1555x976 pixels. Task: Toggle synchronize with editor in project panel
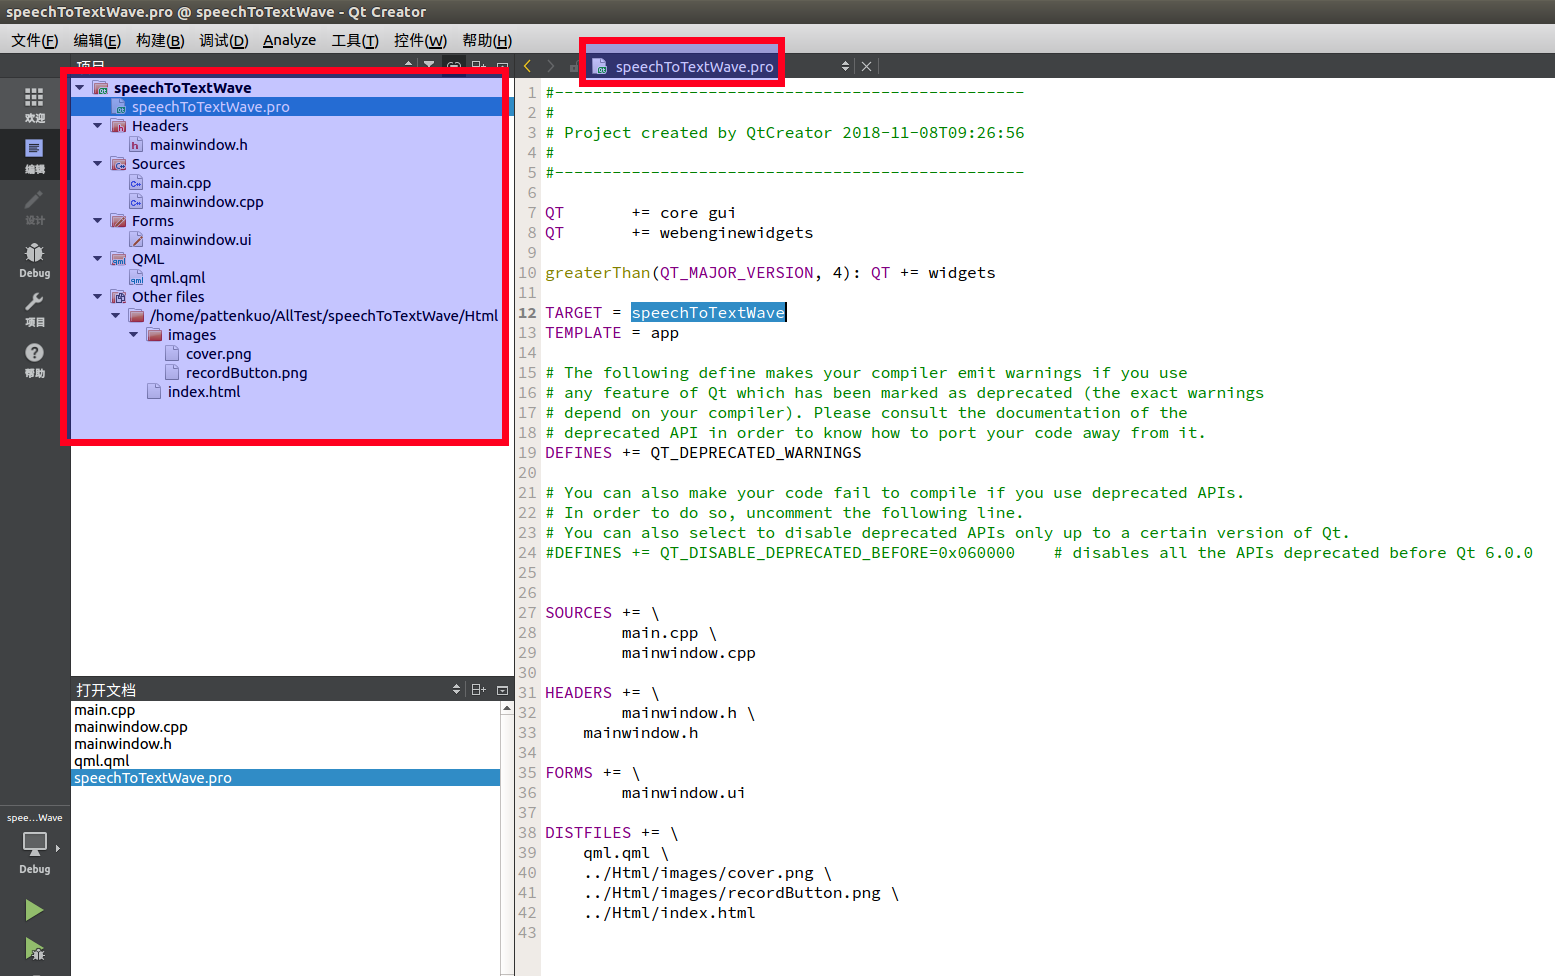click(453, 64)
